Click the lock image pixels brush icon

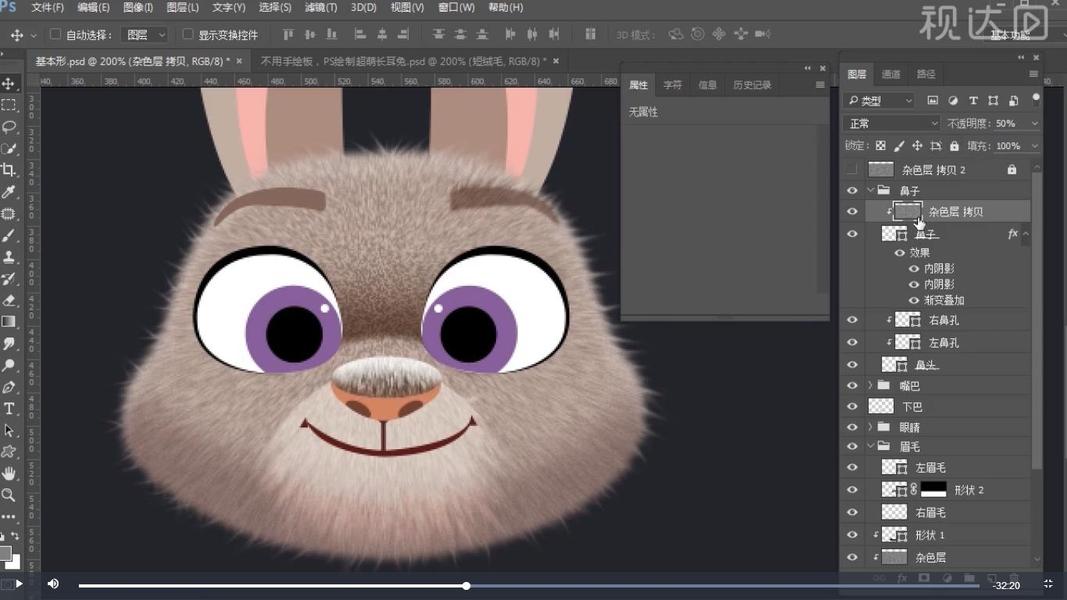pyautogui.click(x=899, y=146)
